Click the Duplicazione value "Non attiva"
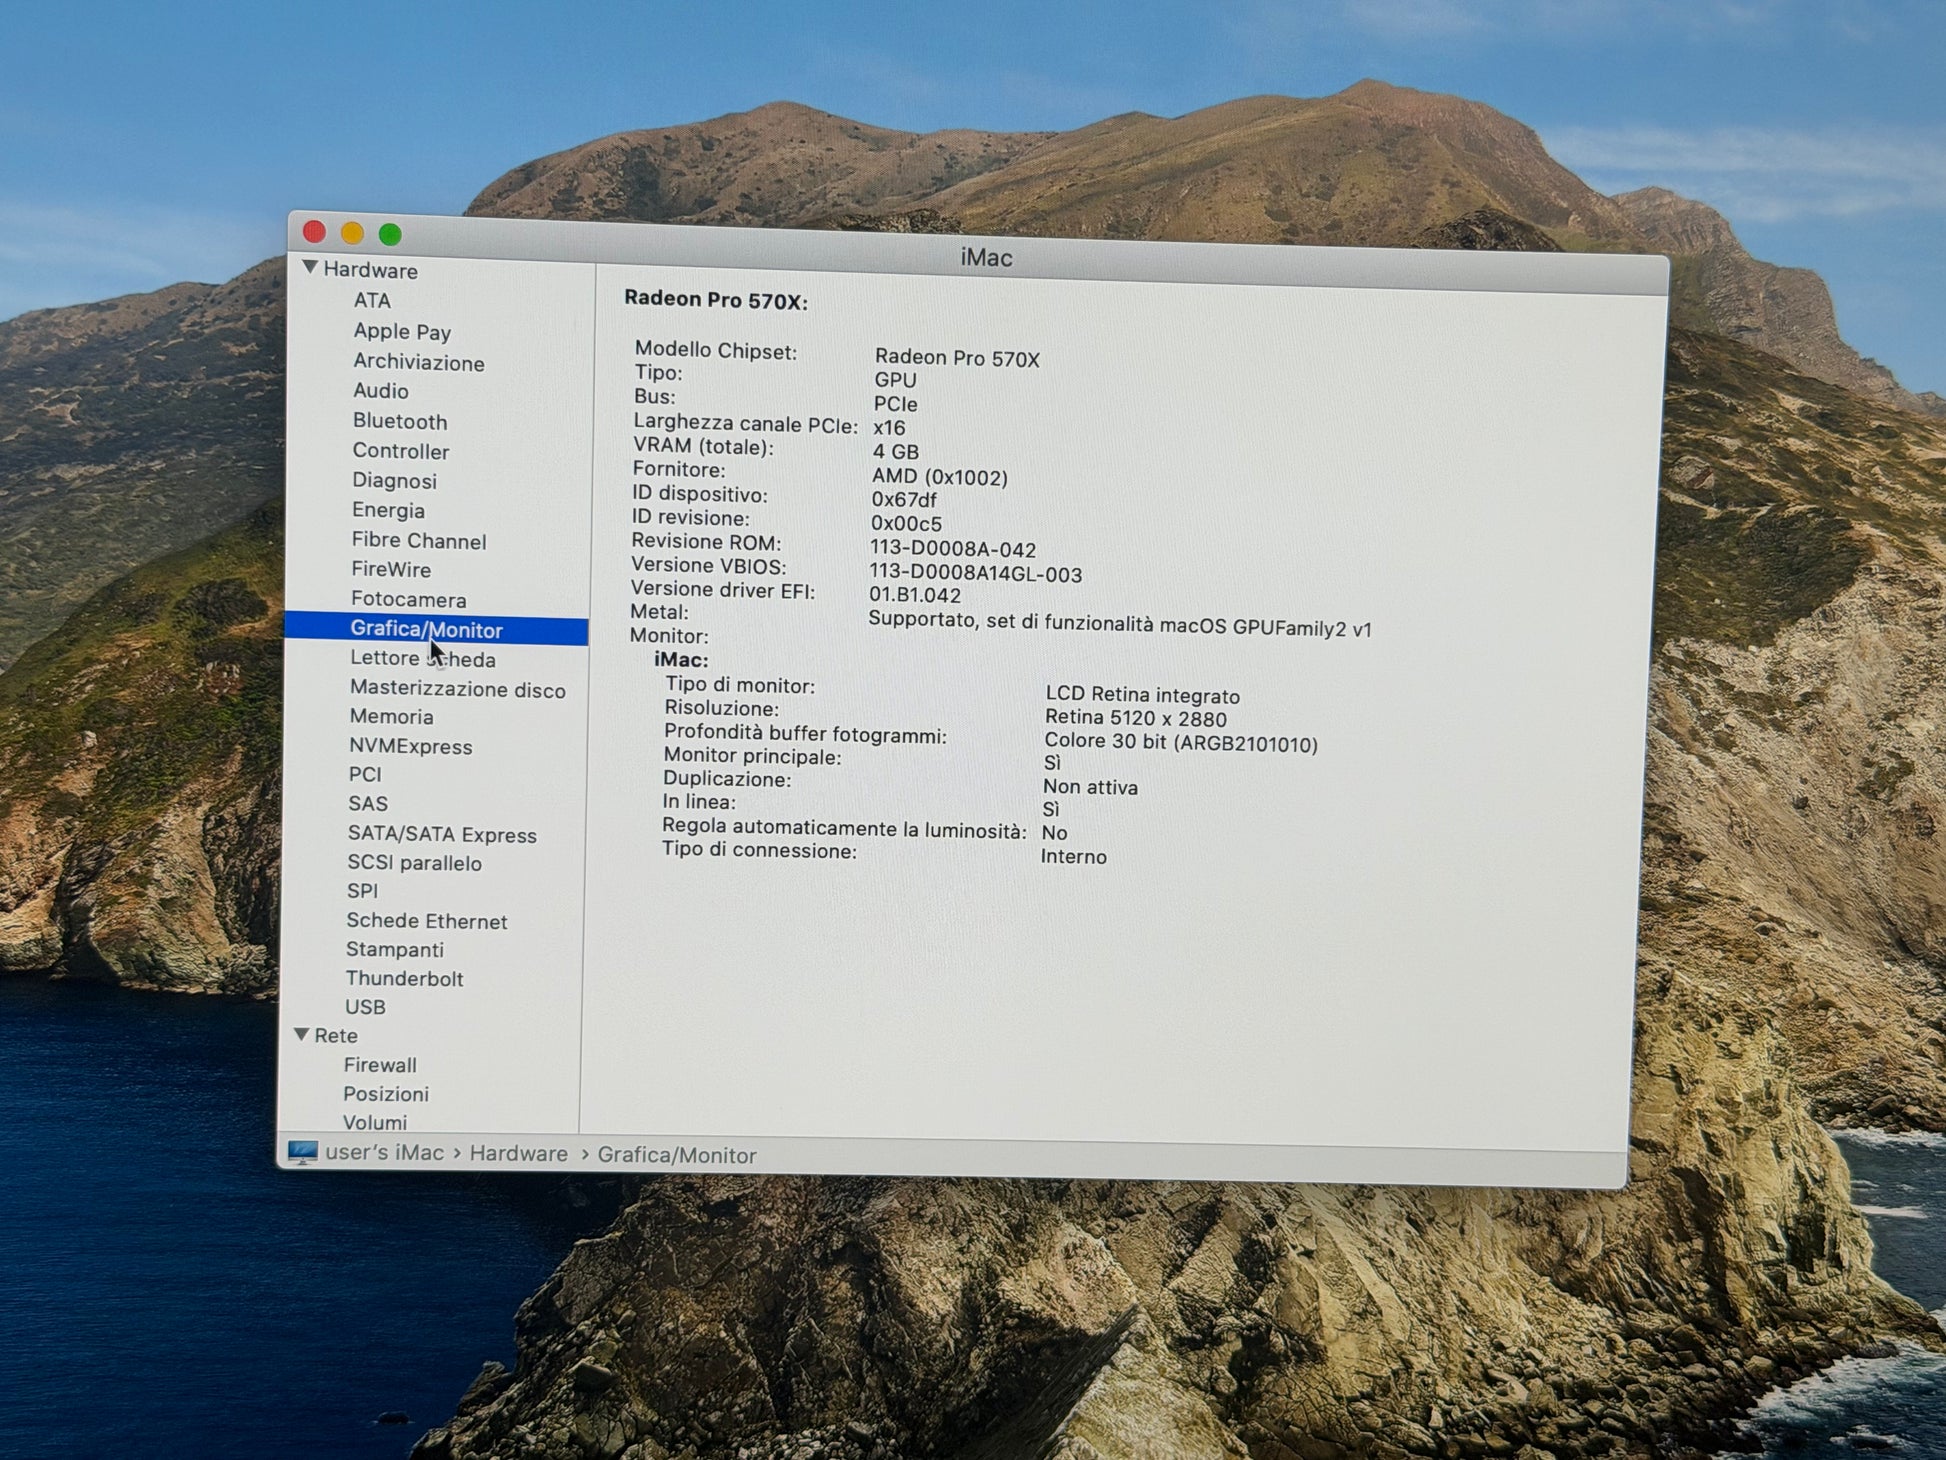The image size is (1946, 1460). (x=1090, y=787)
